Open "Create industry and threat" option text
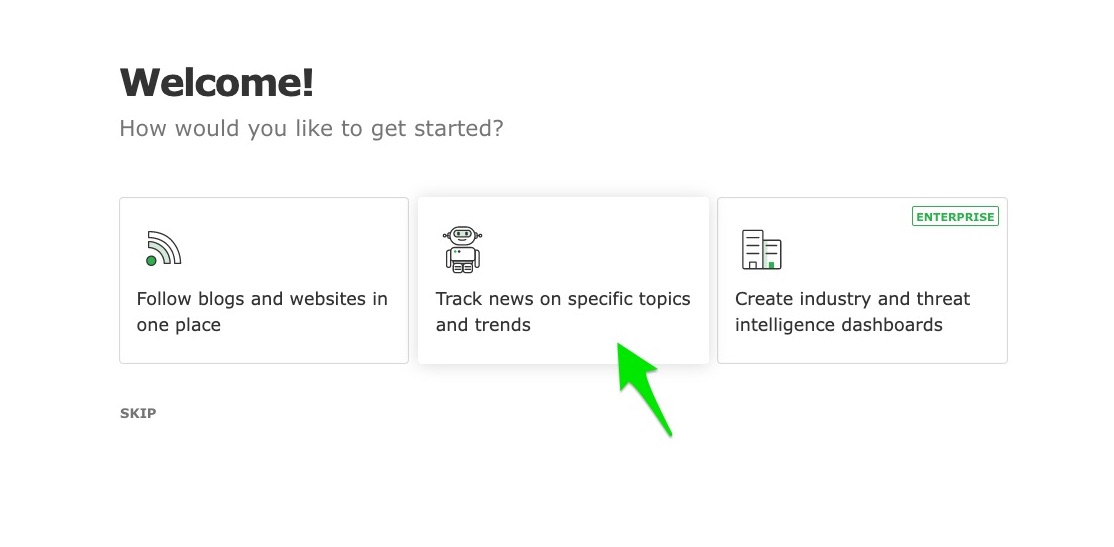This screenshot has height=547, width=1114. (852, 299)
